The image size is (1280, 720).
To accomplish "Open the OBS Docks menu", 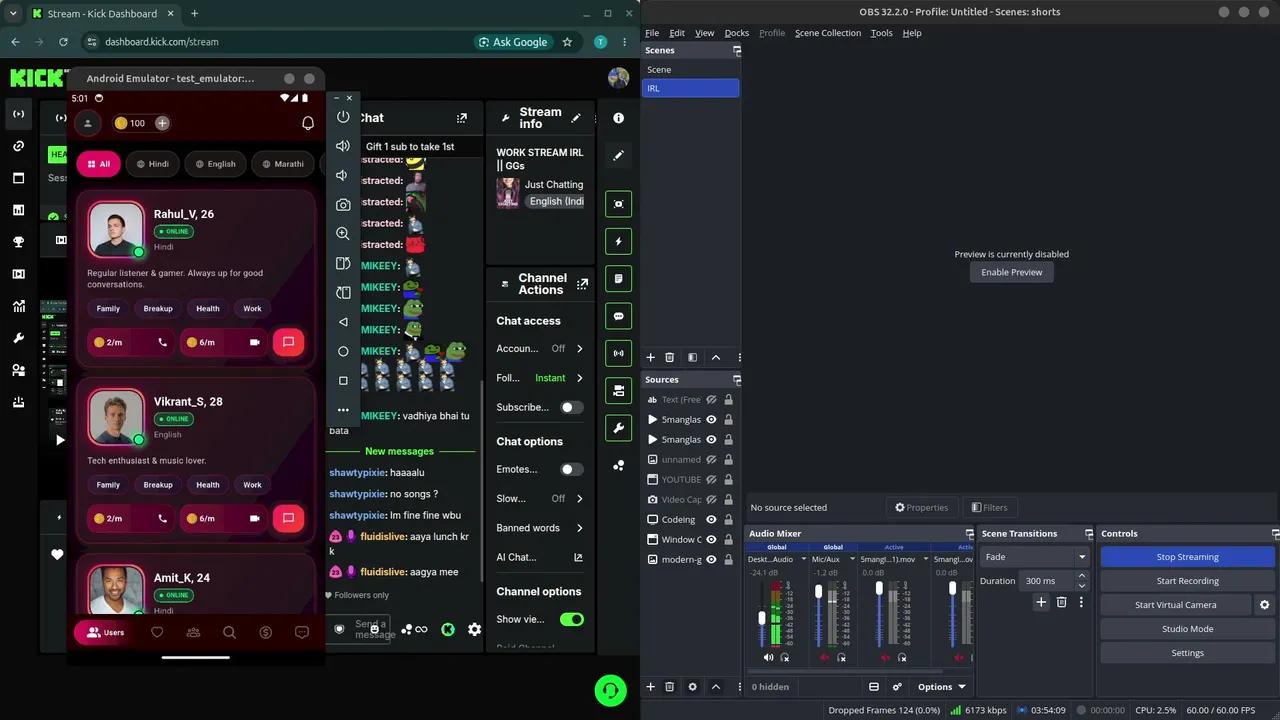I will (x=736, y=33).
